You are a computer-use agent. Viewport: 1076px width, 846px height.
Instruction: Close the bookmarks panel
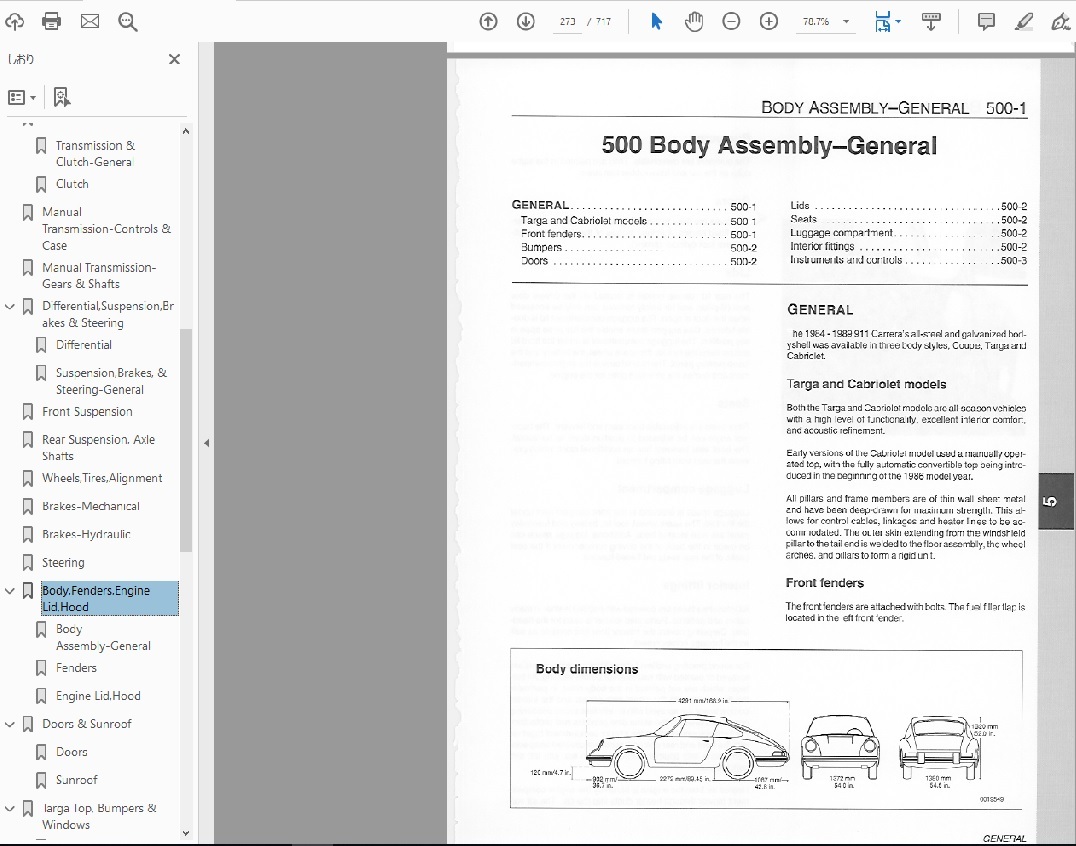(174, 60)
